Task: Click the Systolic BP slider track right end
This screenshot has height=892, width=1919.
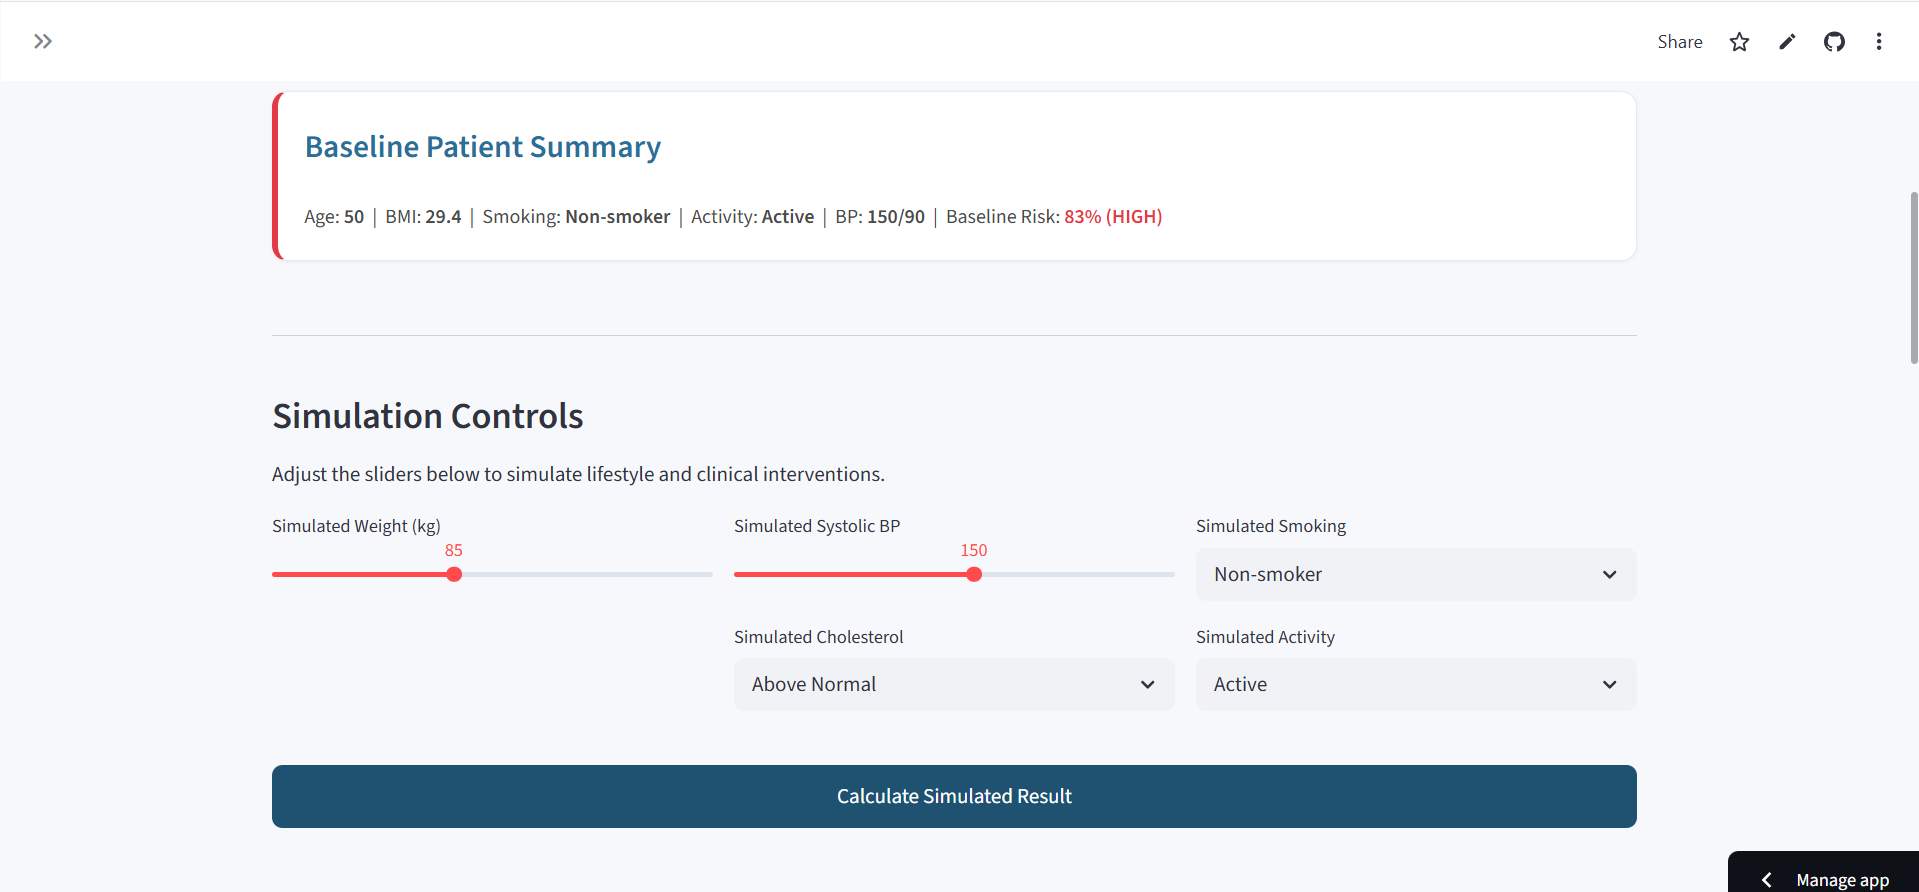Action: [1170, 574]
